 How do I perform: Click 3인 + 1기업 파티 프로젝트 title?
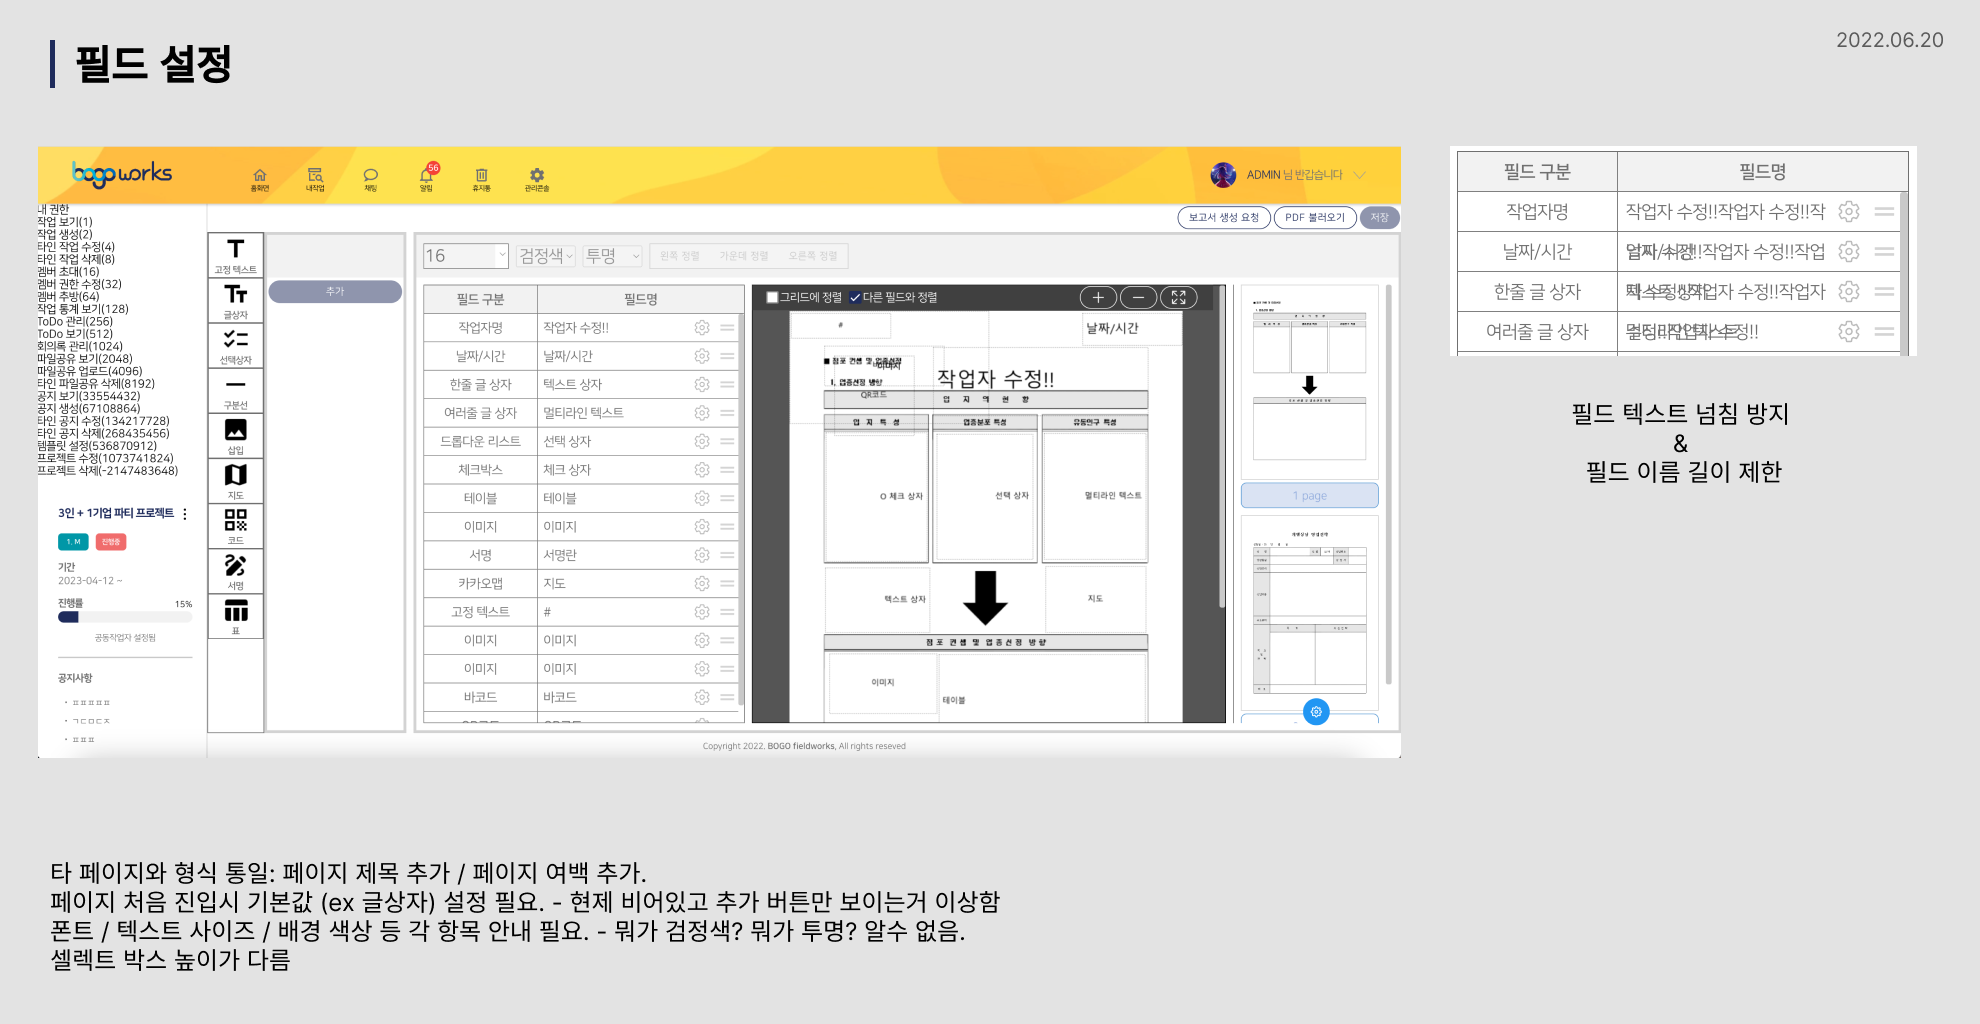coord(116,513)
